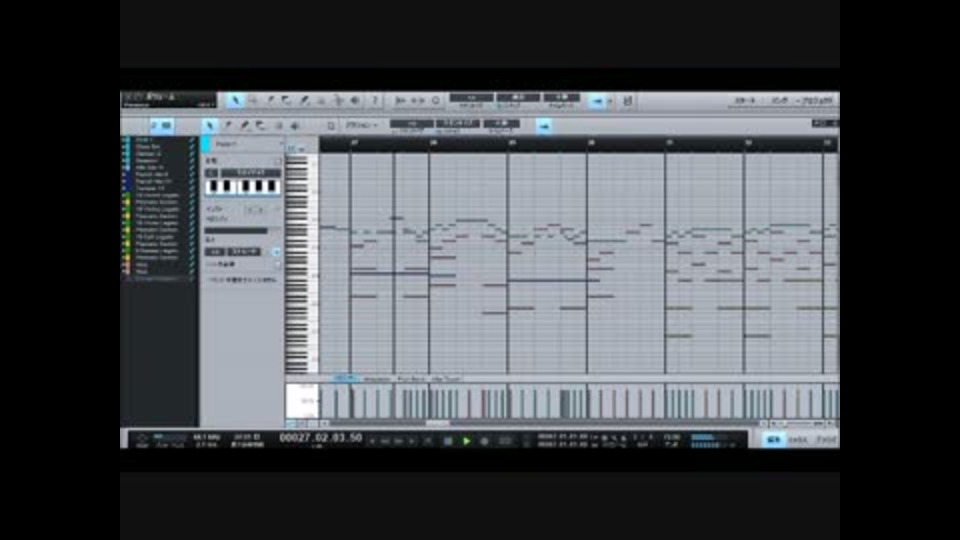Image resolution: width=960 pixels, height=540 pixels.
Task: Select the Eraser tool in top toolbar
Action: coord(287,100)
